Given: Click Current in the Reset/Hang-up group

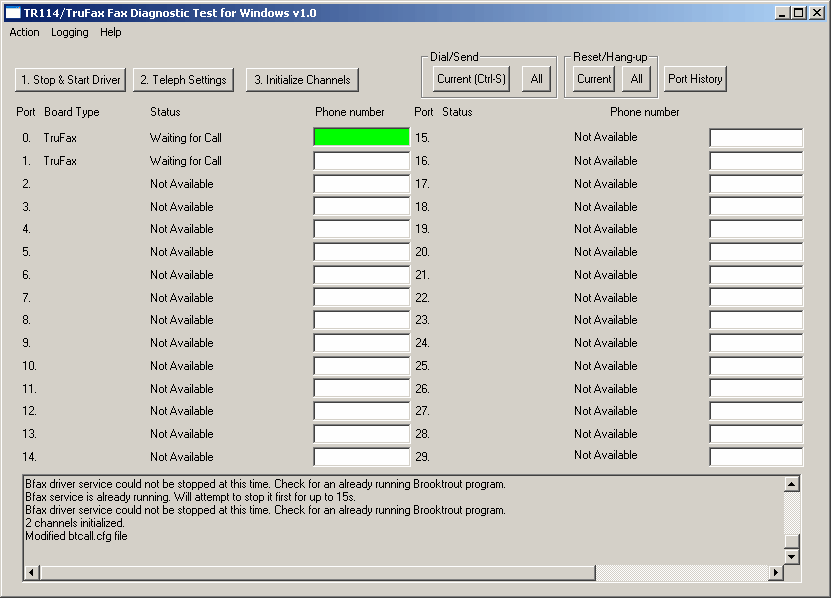Looking at the screenshot, I should coord(594,79).
